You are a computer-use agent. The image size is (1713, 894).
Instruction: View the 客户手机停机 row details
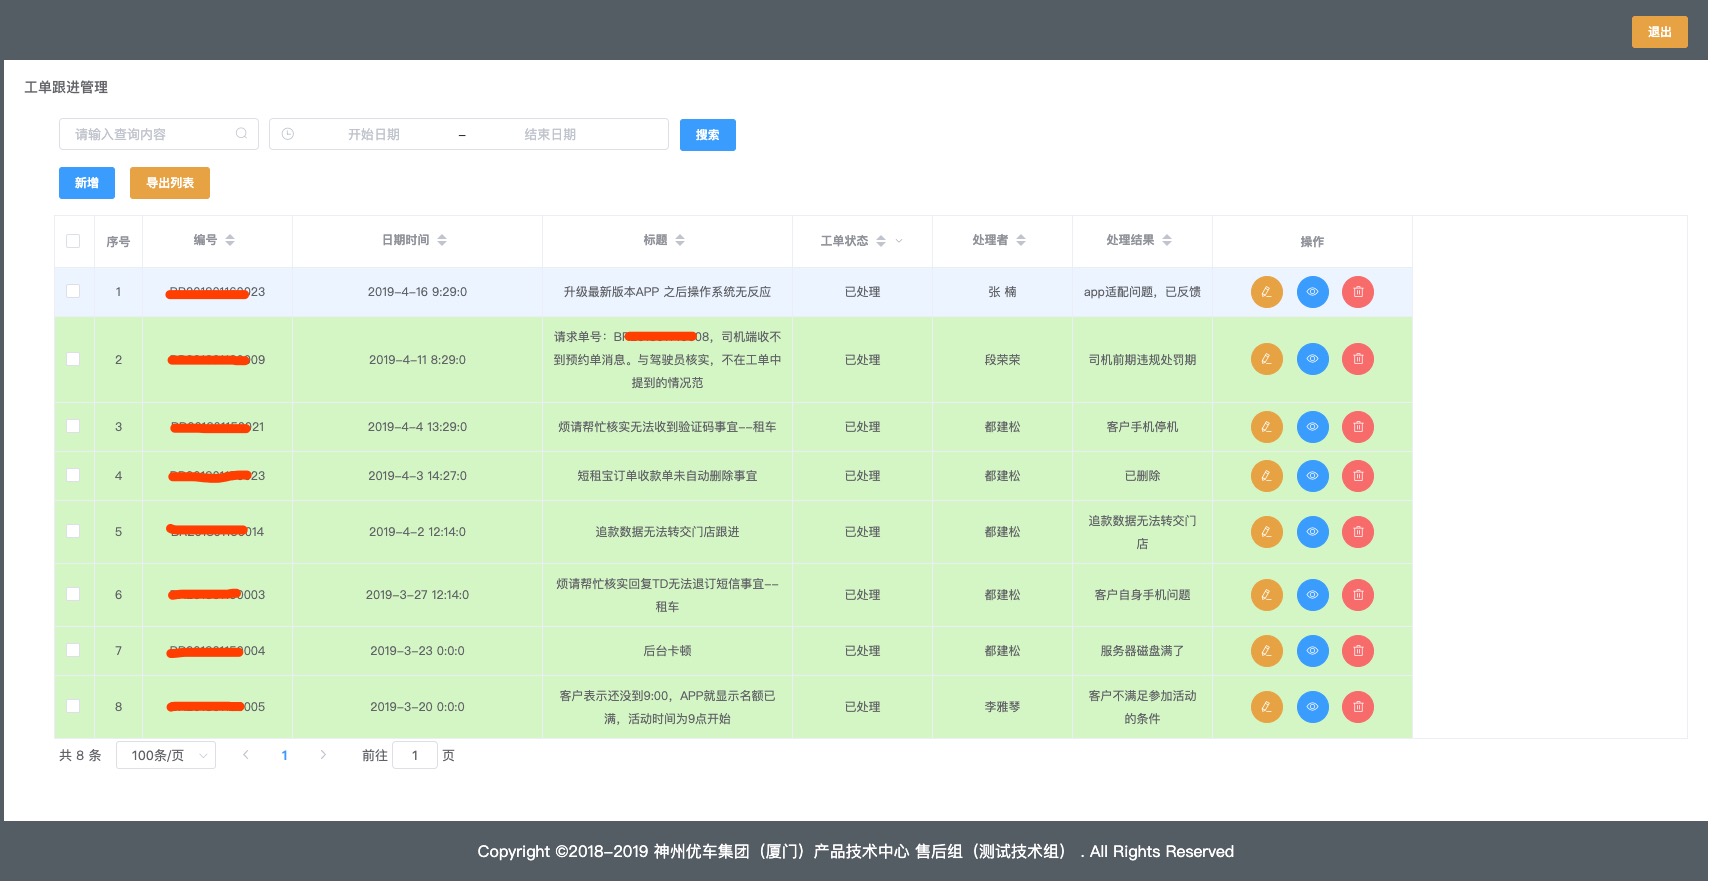click(1312, 427)
